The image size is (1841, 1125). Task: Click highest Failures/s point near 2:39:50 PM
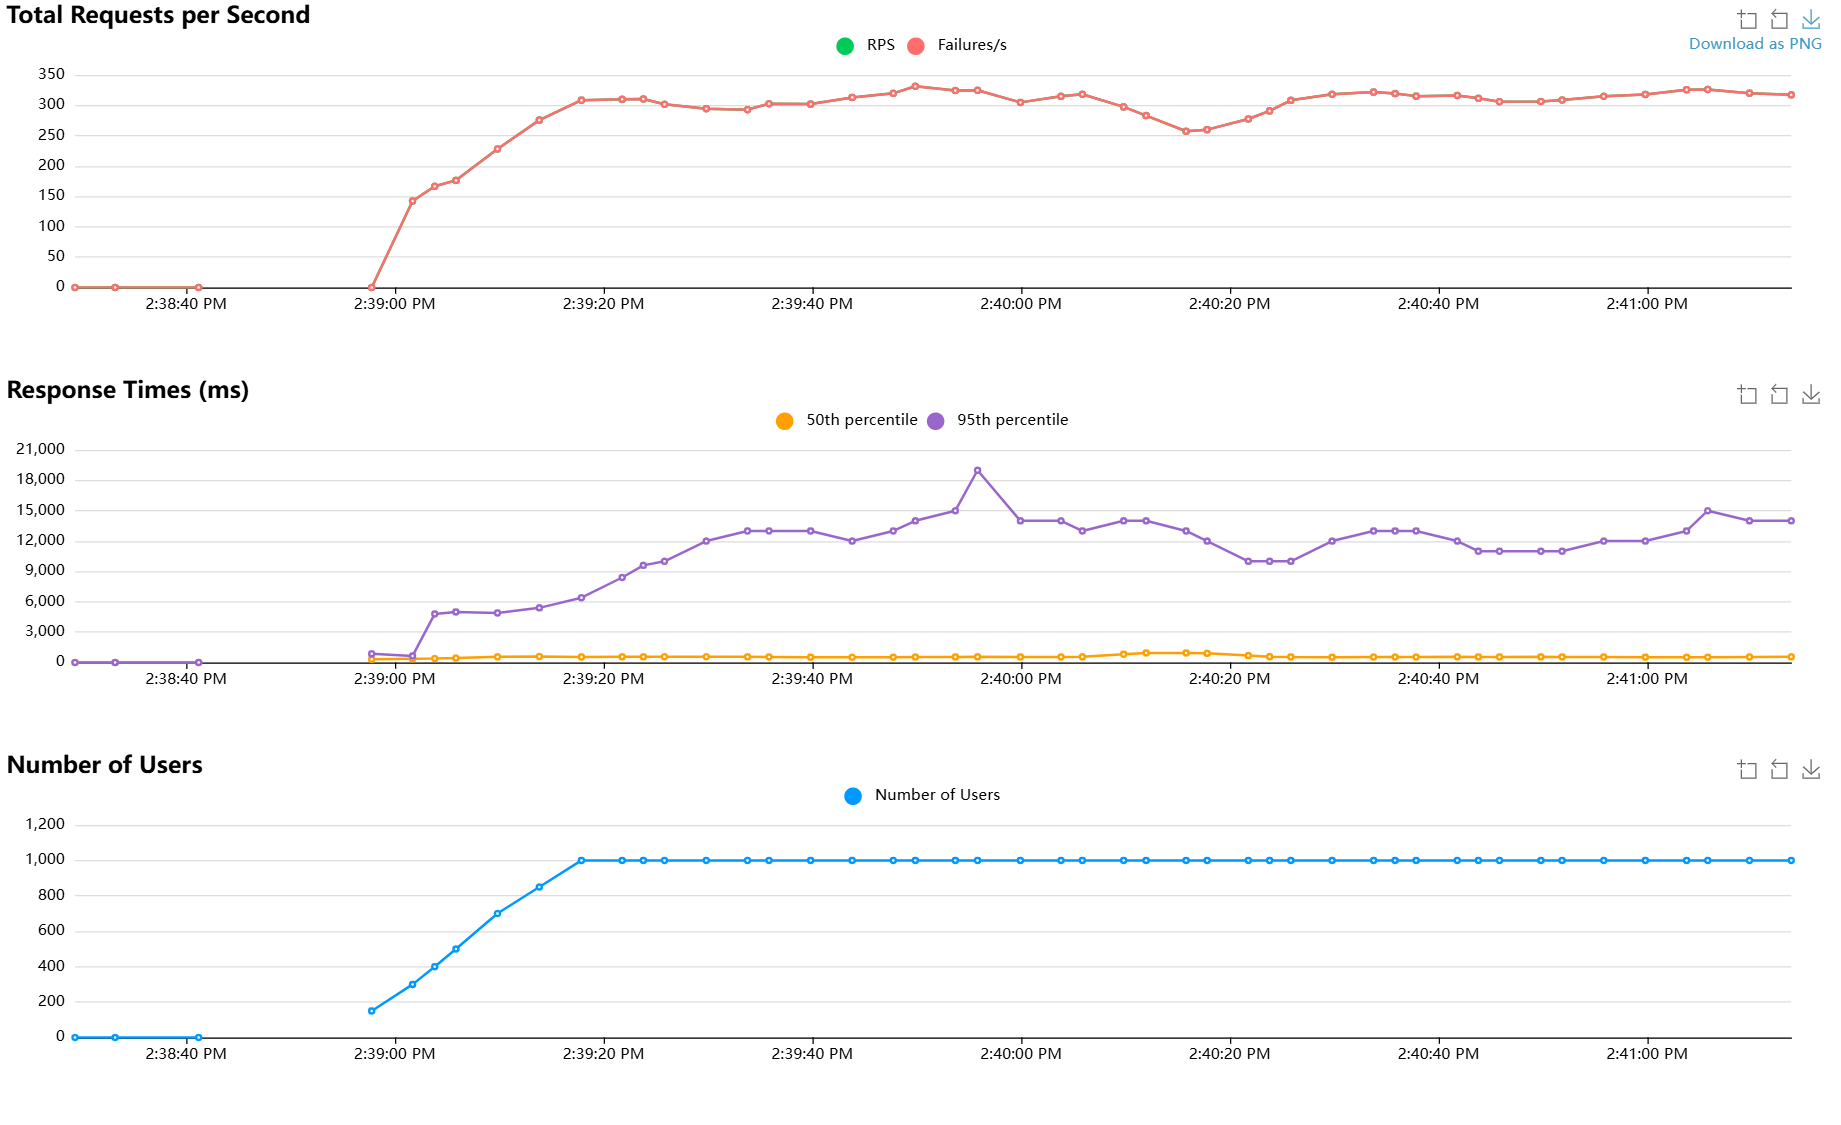point(915,87)
